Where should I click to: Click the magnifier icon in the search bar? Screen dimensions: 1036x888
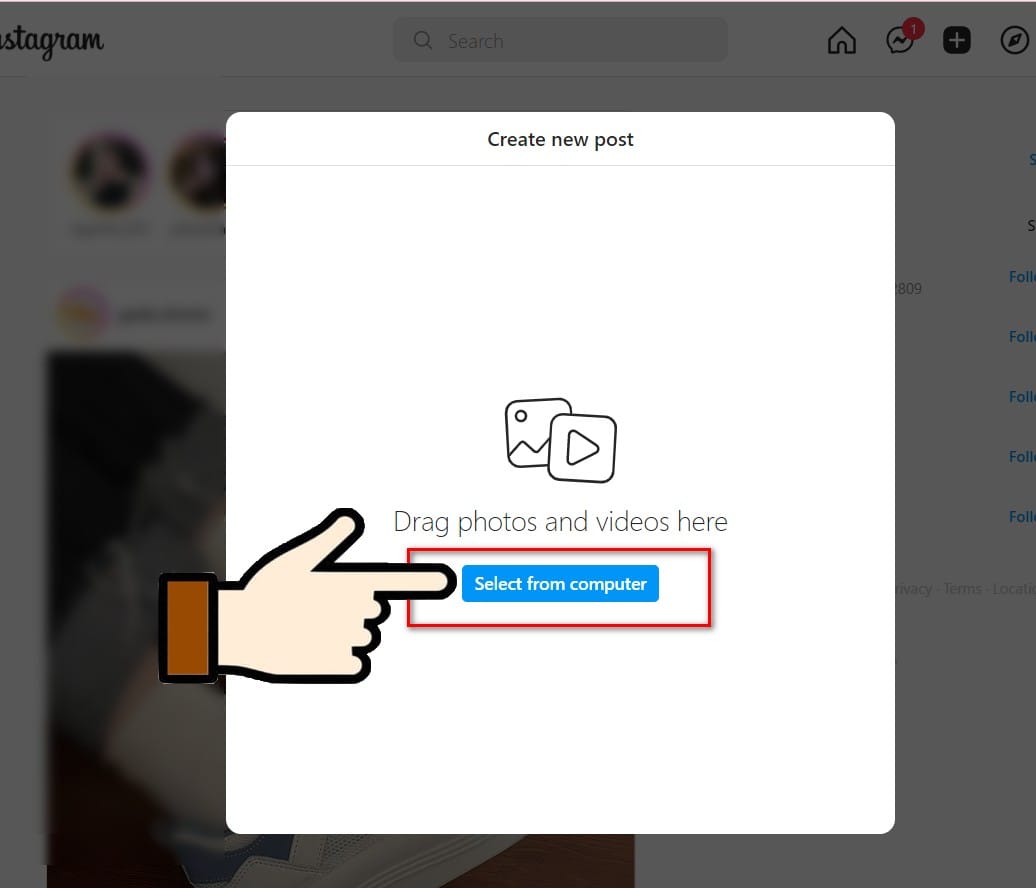coord(422,40)
